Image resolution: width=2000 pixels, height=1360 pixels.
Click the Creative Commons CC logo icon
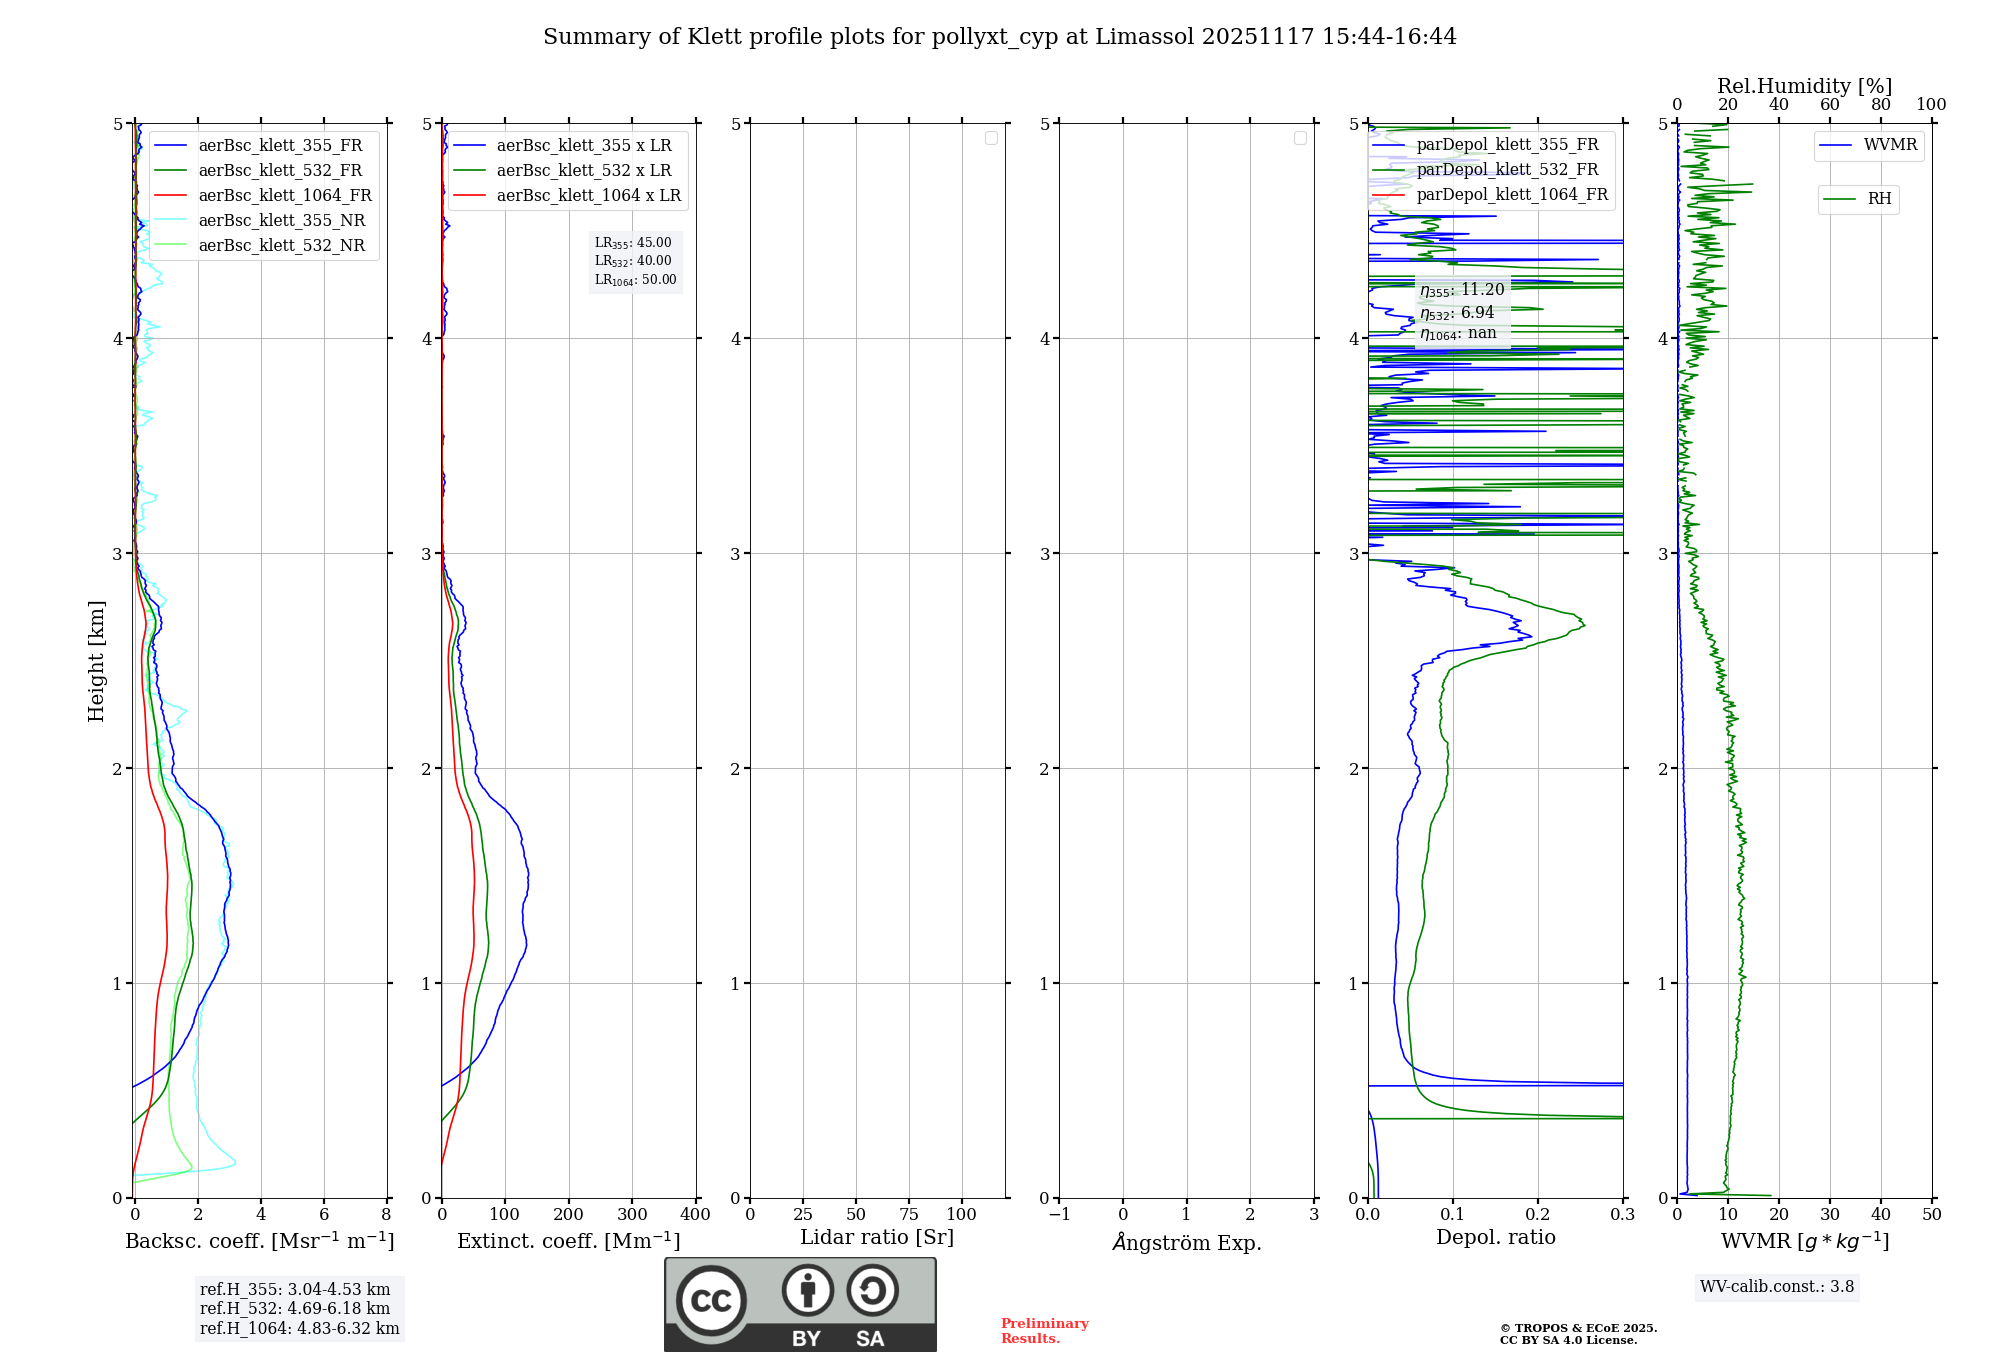(711, 1301)
